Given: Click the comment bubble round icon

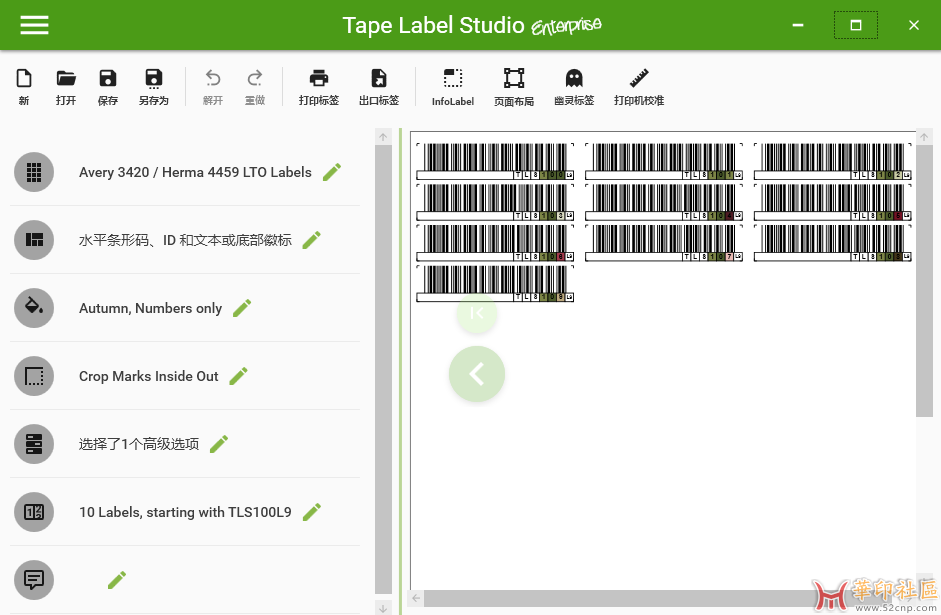Looking at the screenshot, I should [x=34, y=580].
